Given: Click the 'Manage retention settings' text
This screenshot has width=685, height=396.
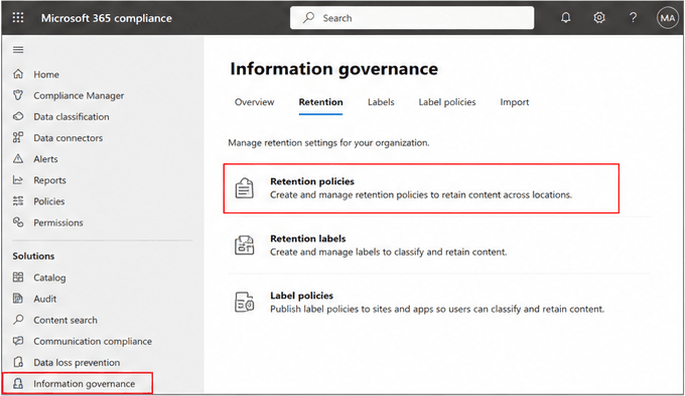Looking at the screenshot, I should coord(329,143).
